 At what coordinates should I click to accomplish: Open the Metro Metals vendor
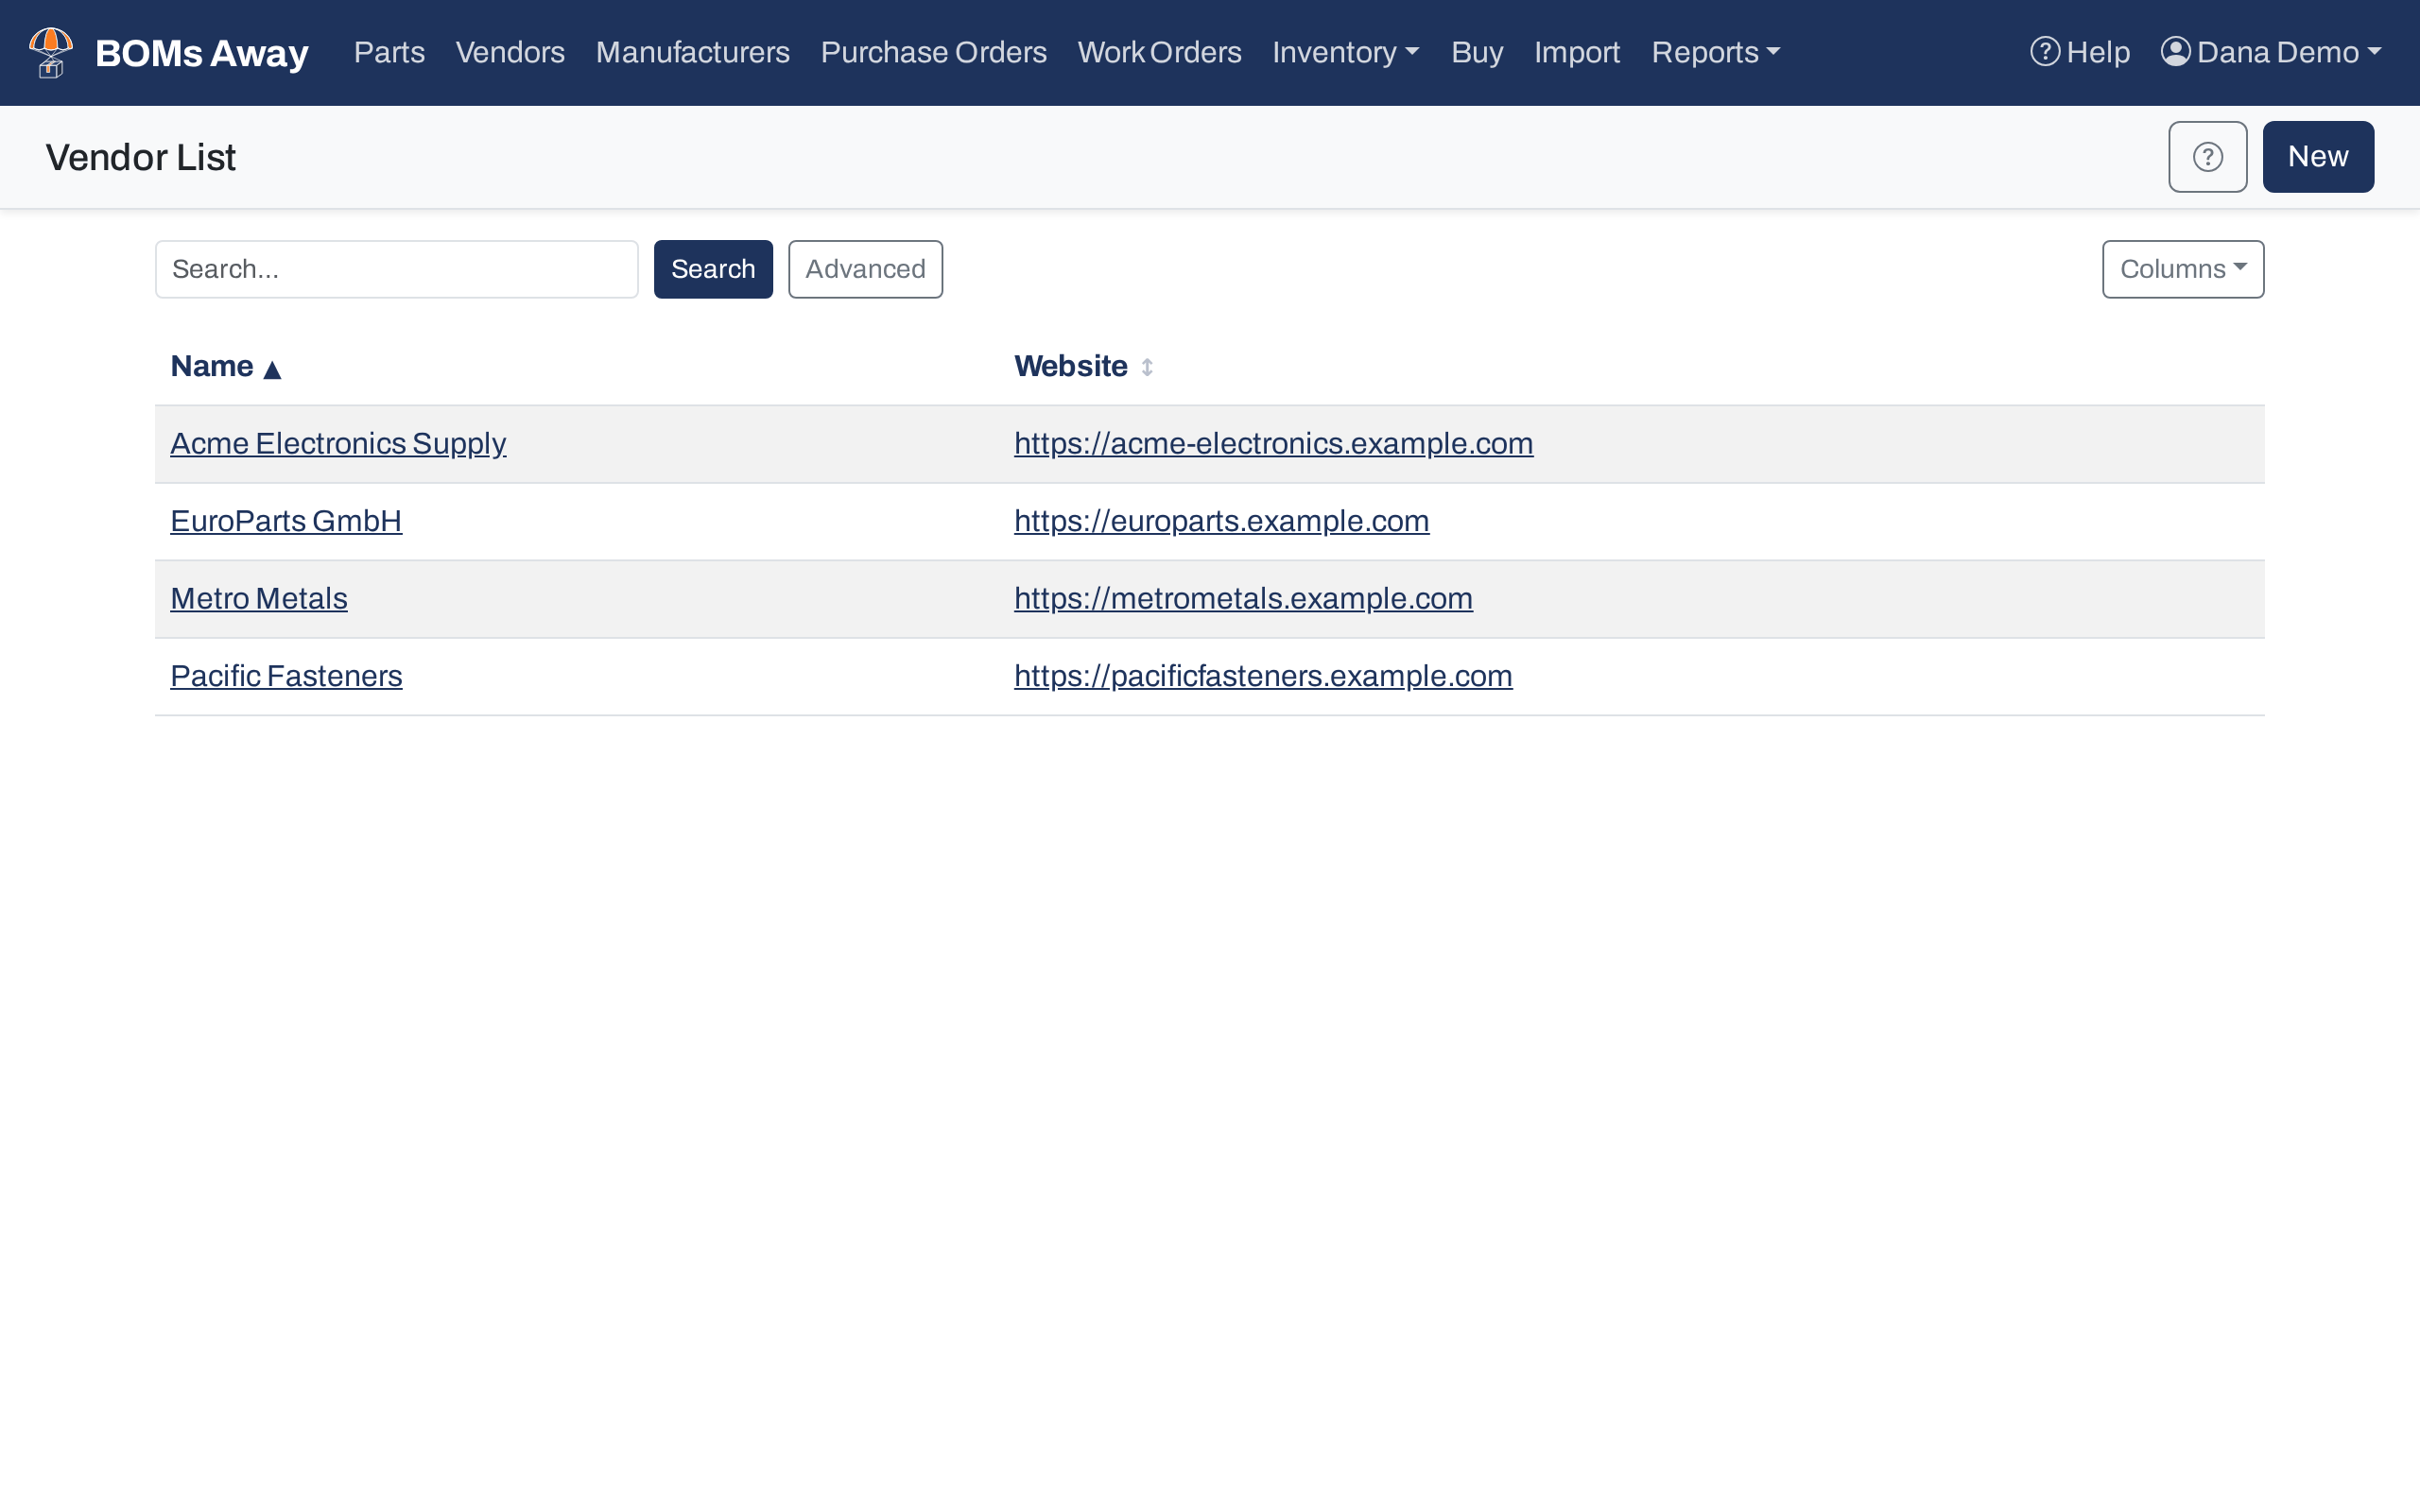pyautogui.click(x=259, y=598)
